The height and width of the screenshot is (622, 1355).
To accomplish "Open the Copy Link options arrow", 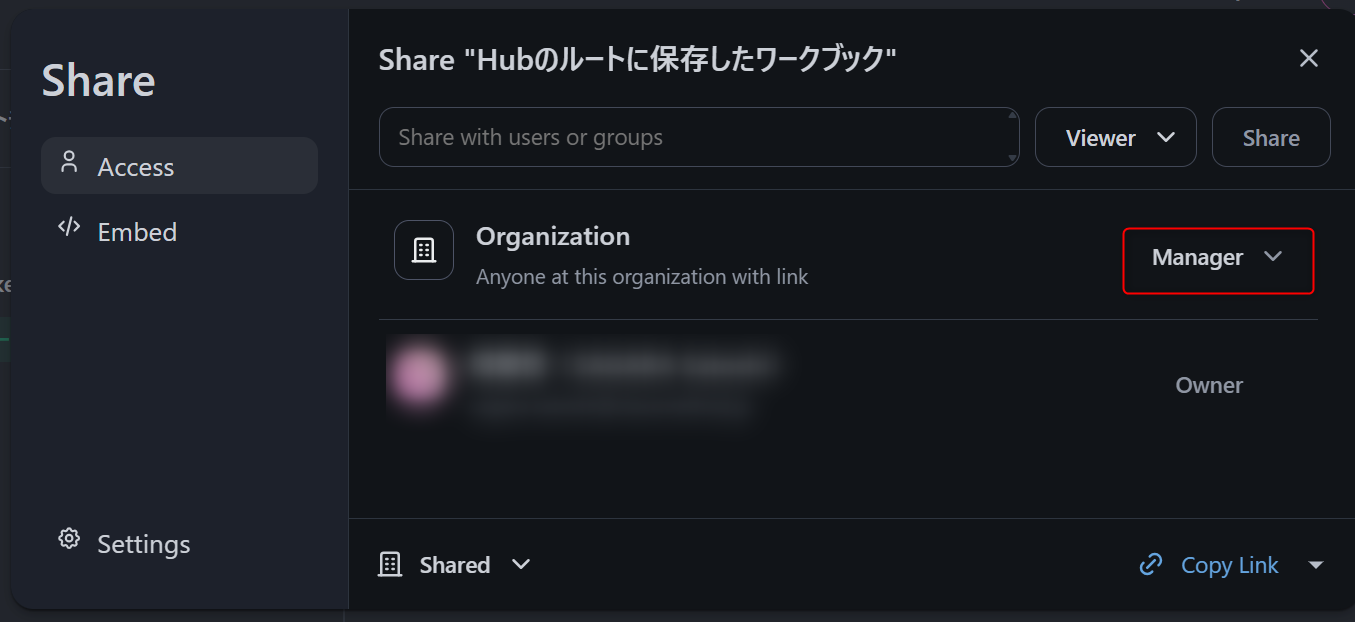I will [x=1316, y=565].
